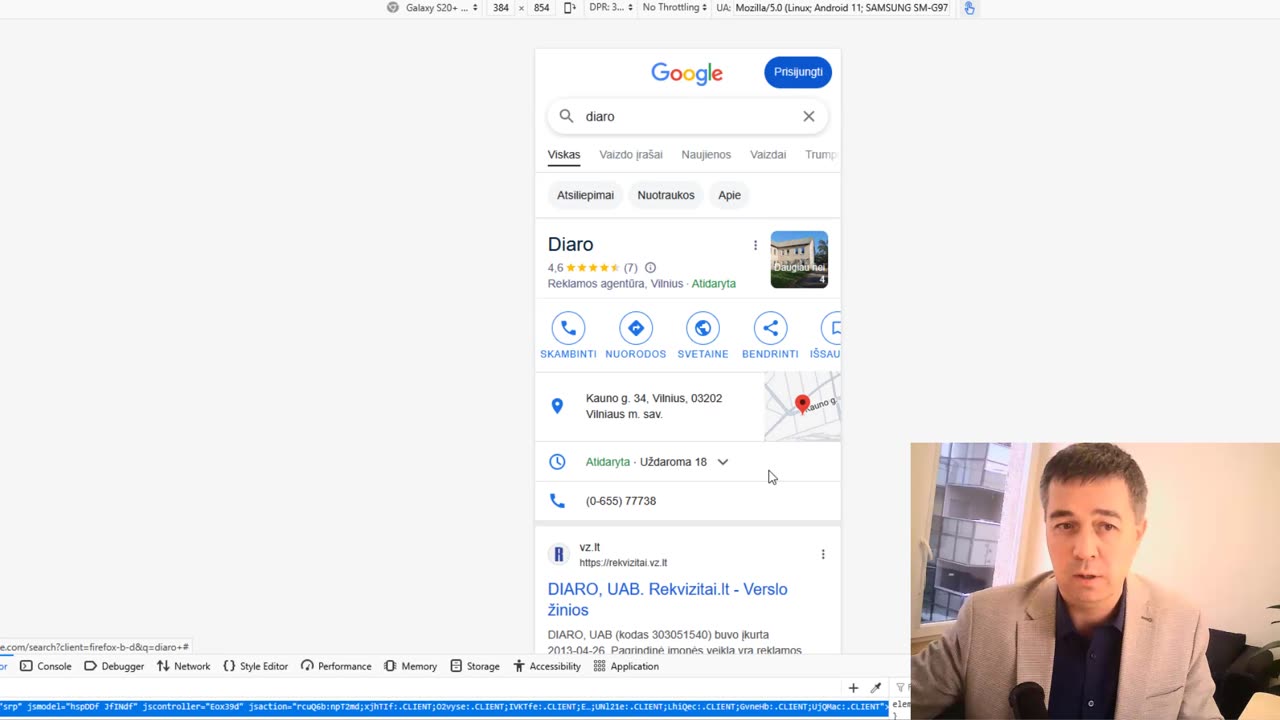Screen dimensions: 1280x720
Task: Switch to the Vaizdai tab
Action: (768, 155)
